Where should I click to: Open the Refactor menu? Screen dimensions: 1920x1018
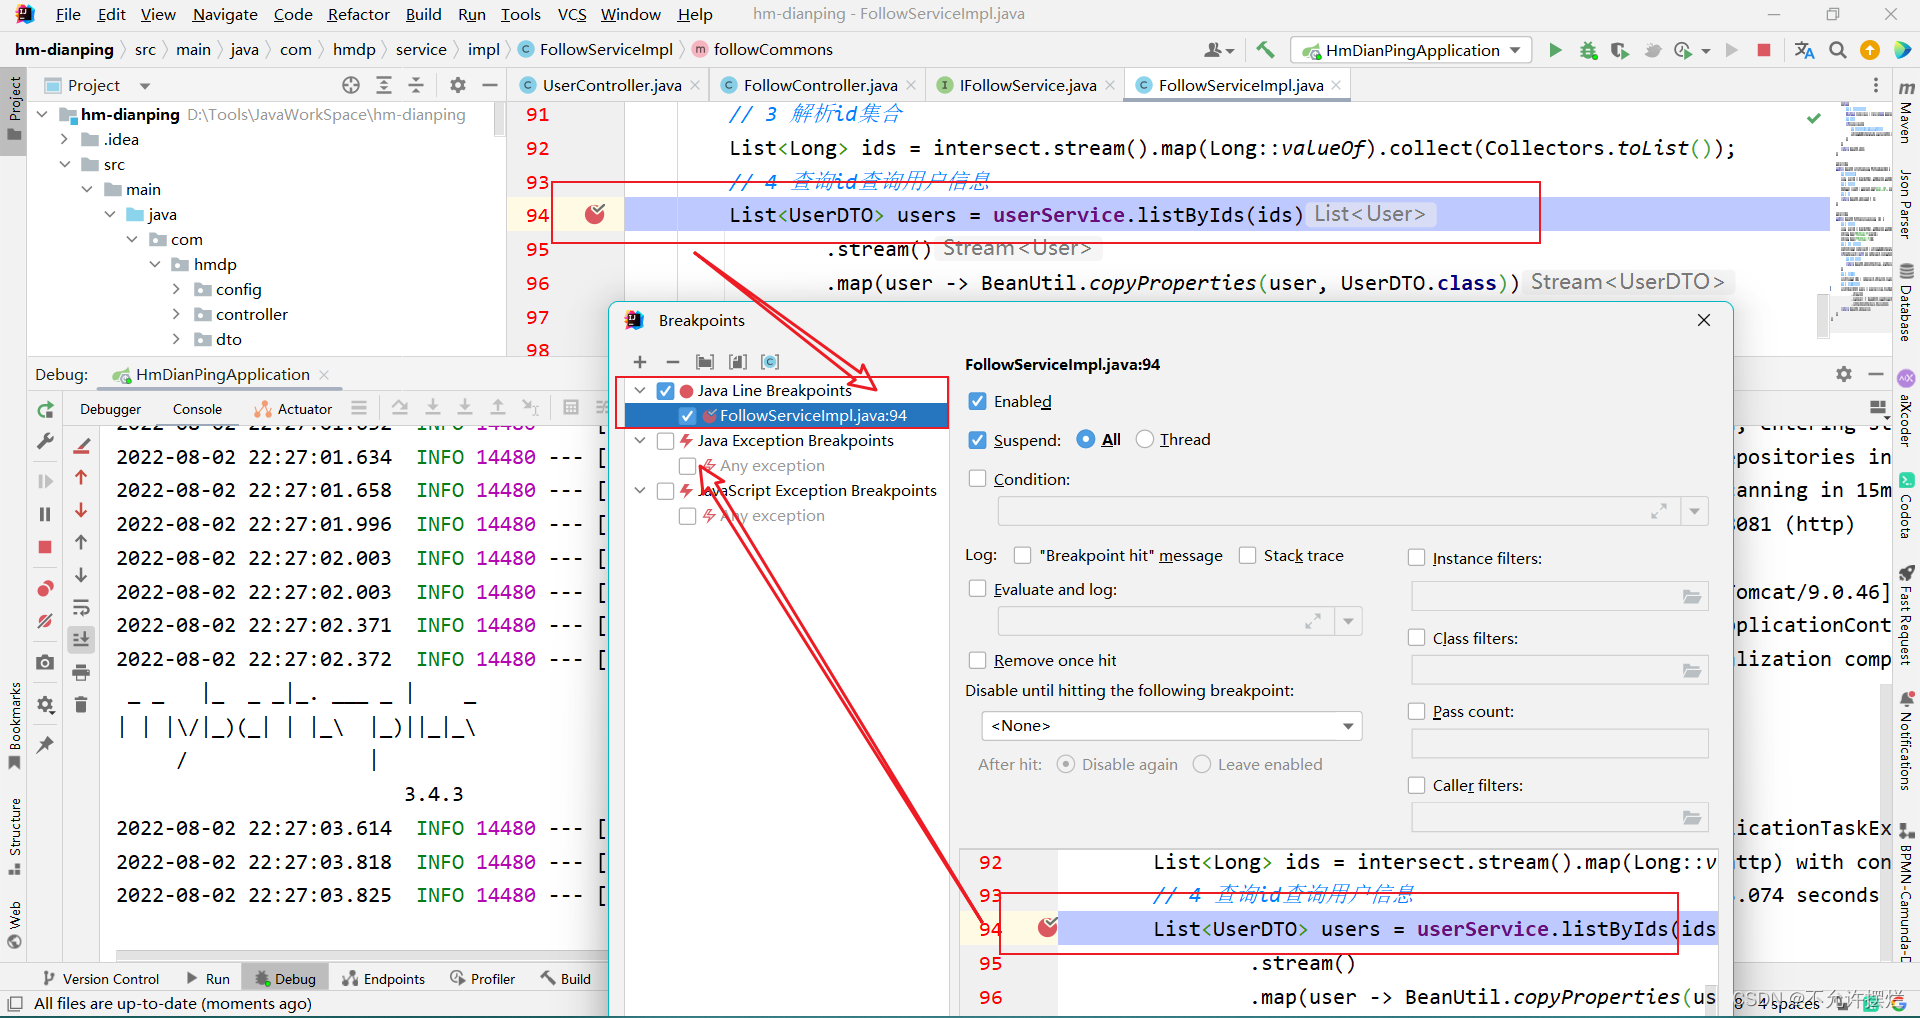pyautogui.click(x=358, y=14)
